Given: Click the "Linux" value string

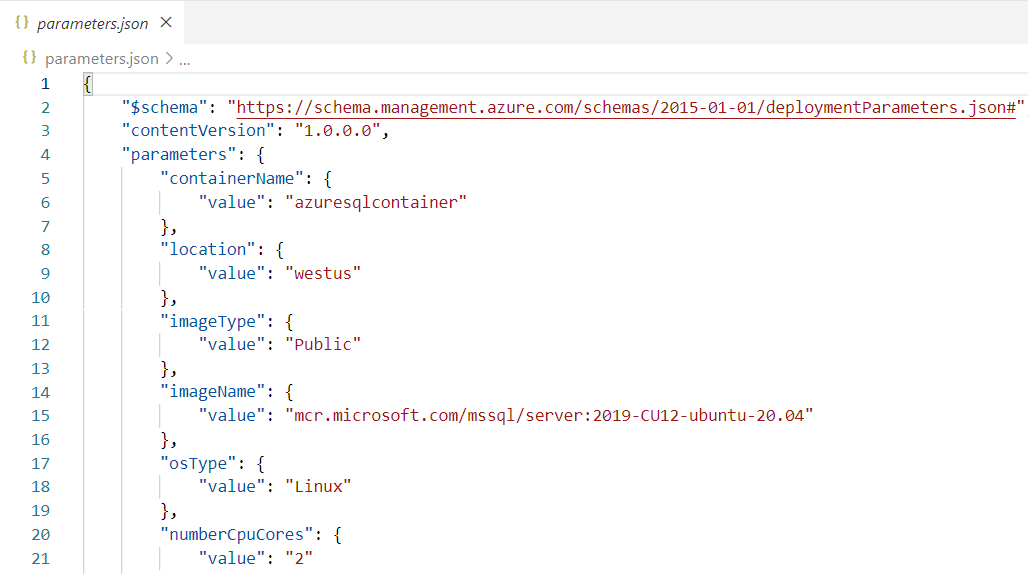Looking at the screenshot, I should (x=317, y=487).
